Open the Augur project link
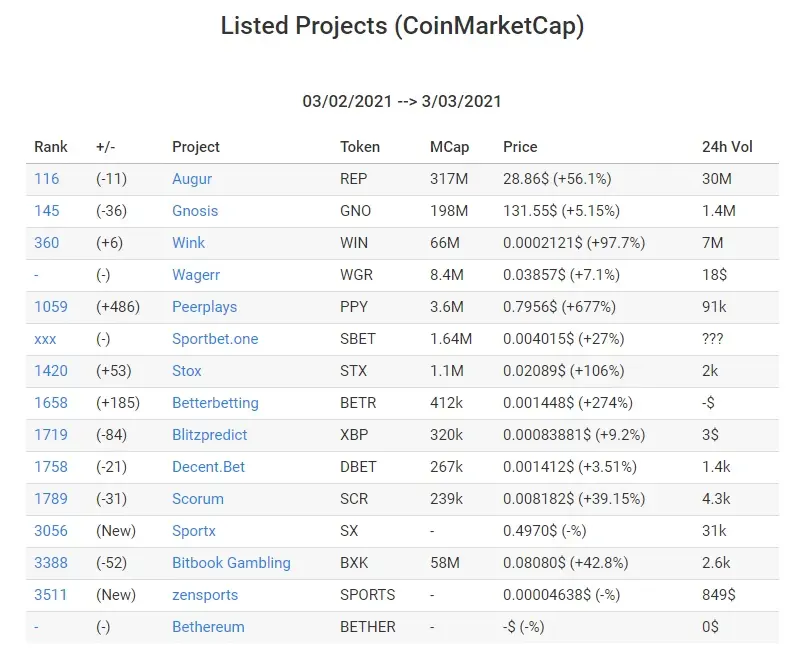This screenshot has height=655, width=809. (192, 179)
